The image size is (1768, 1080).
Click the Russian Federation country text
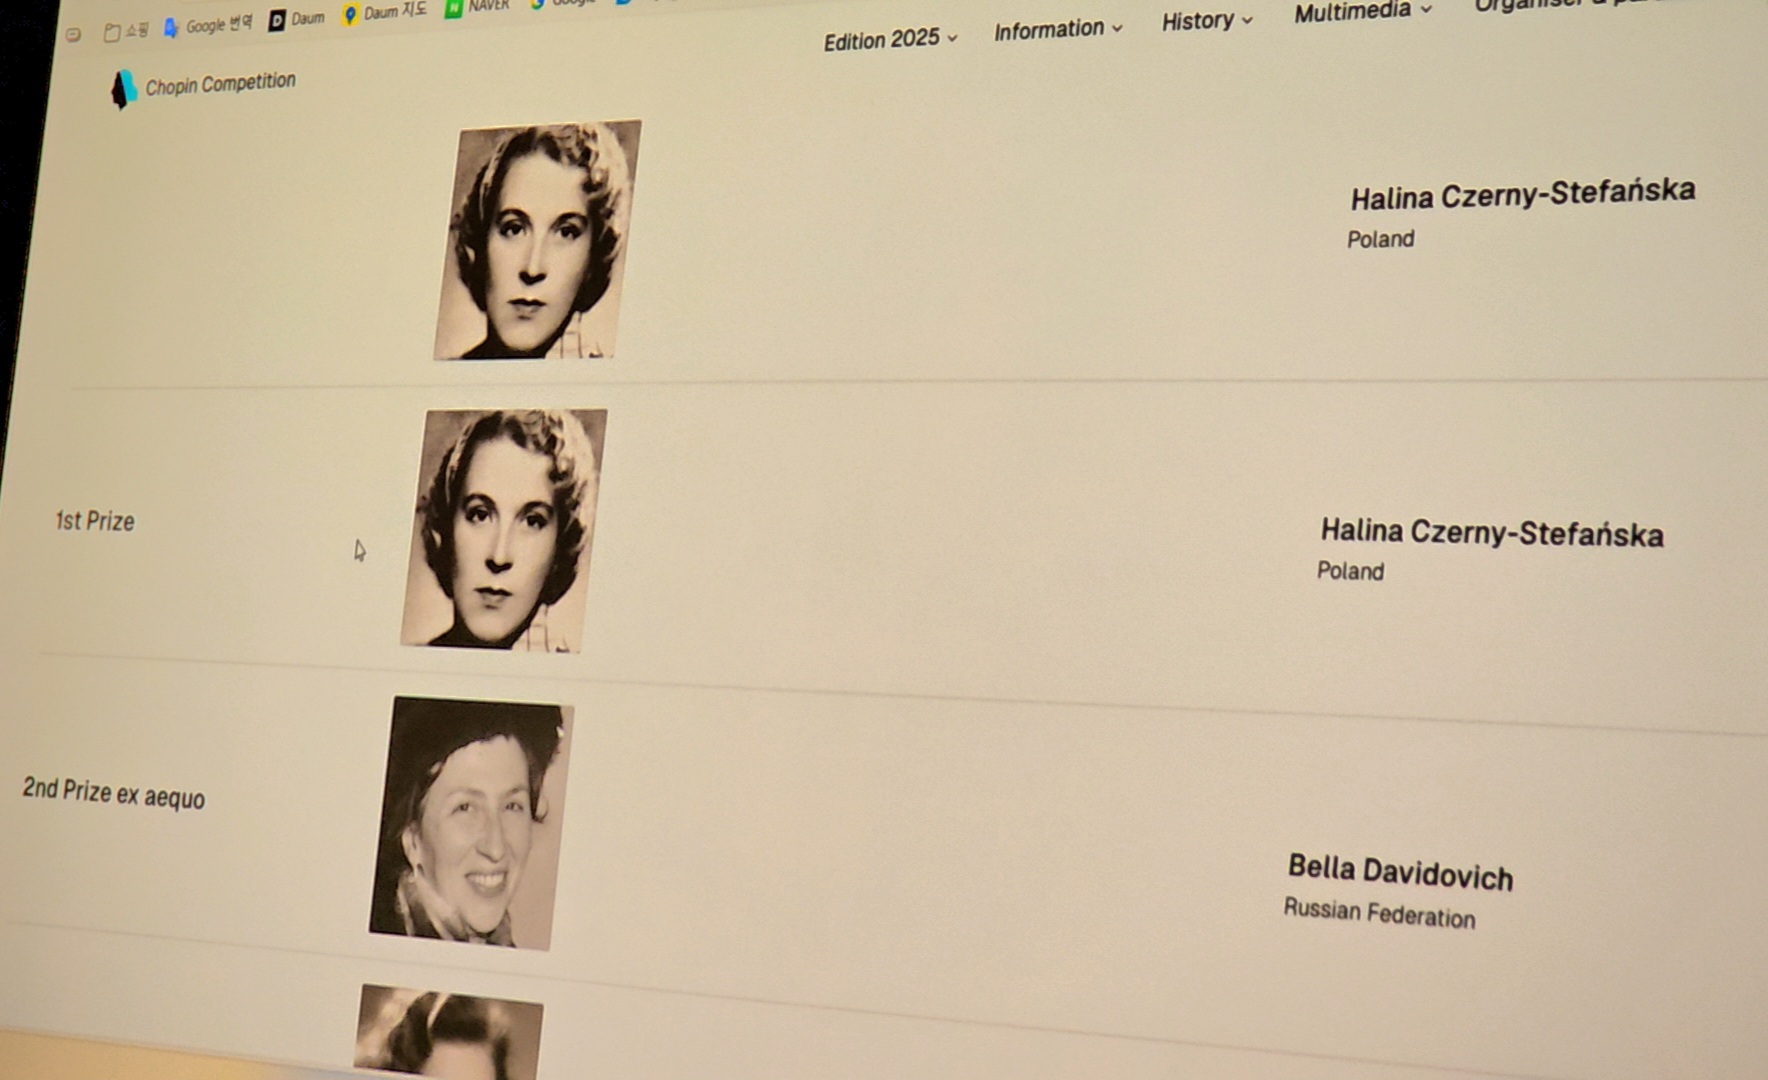pyautogui.click(x=1379, y=913)
